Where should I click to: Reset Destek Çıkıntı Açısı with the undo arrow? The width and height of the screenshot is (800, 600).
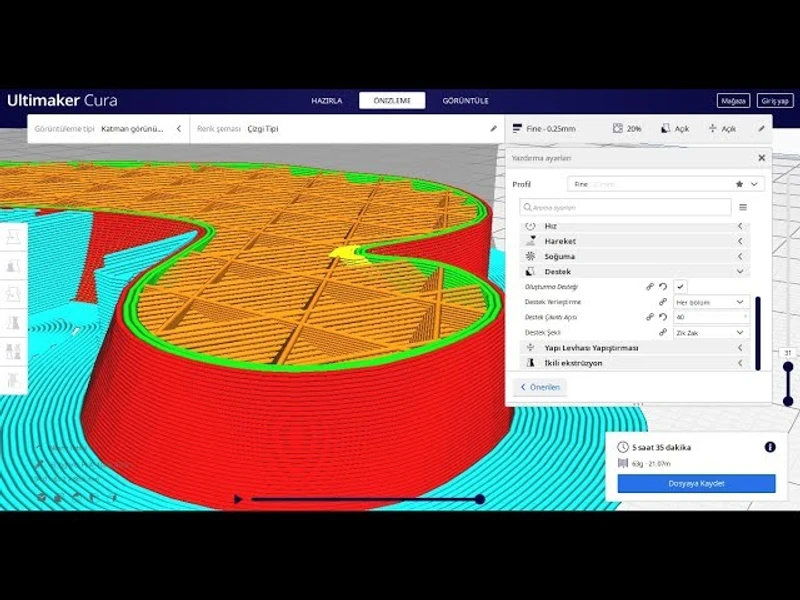pyautogui.click(x=663, y=317)
